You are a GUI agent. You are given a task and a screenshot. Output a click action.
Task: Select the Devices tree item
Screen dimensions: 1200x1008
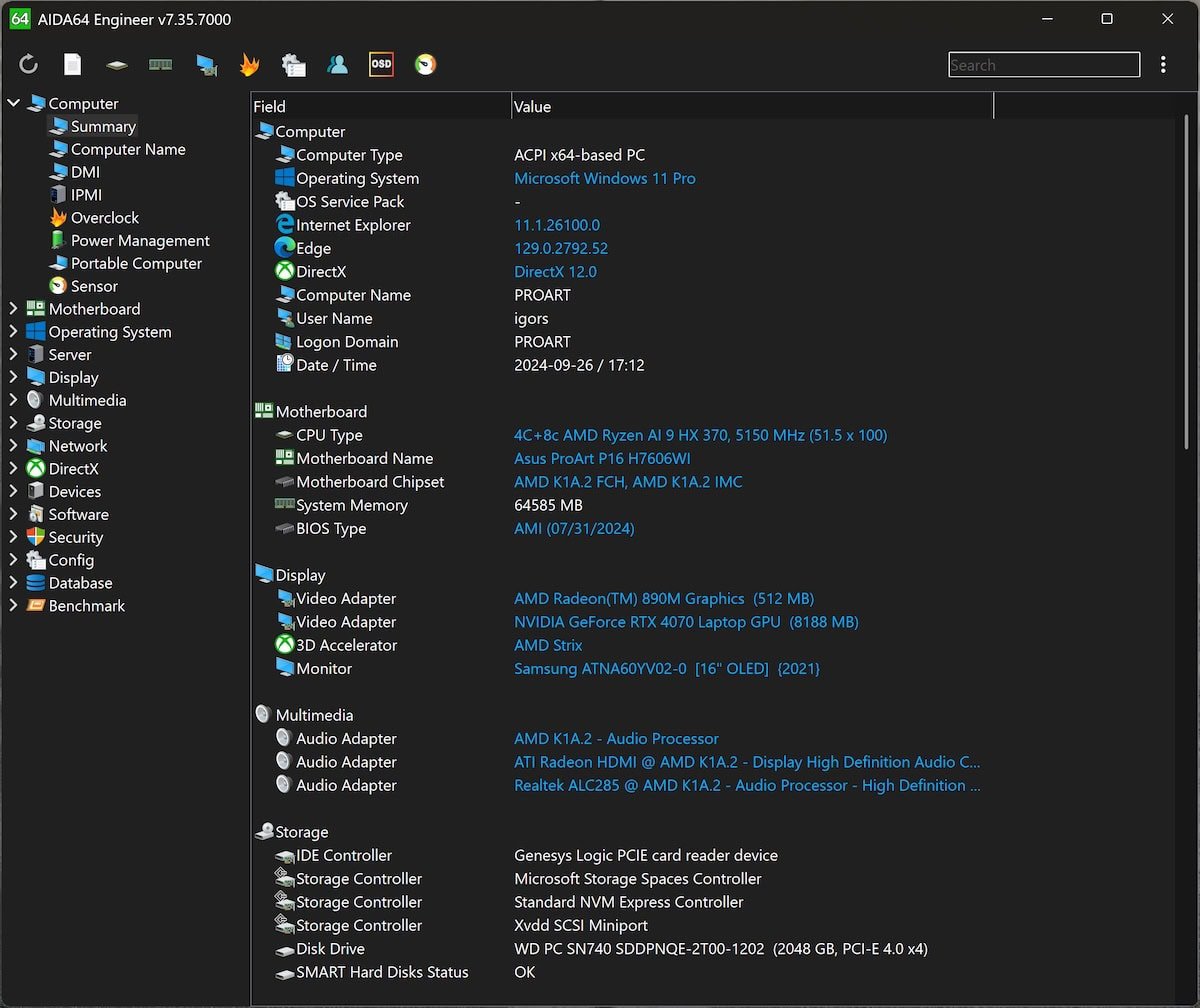(75, 491)
